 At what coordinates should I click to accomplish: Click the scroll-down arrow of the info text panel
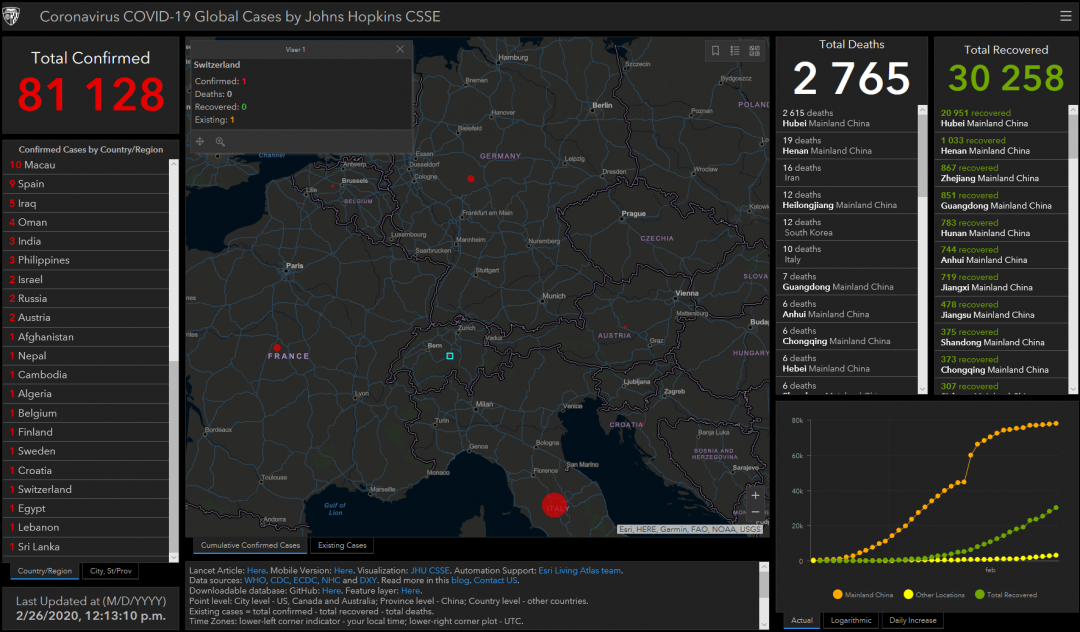(x=764, y=624)
